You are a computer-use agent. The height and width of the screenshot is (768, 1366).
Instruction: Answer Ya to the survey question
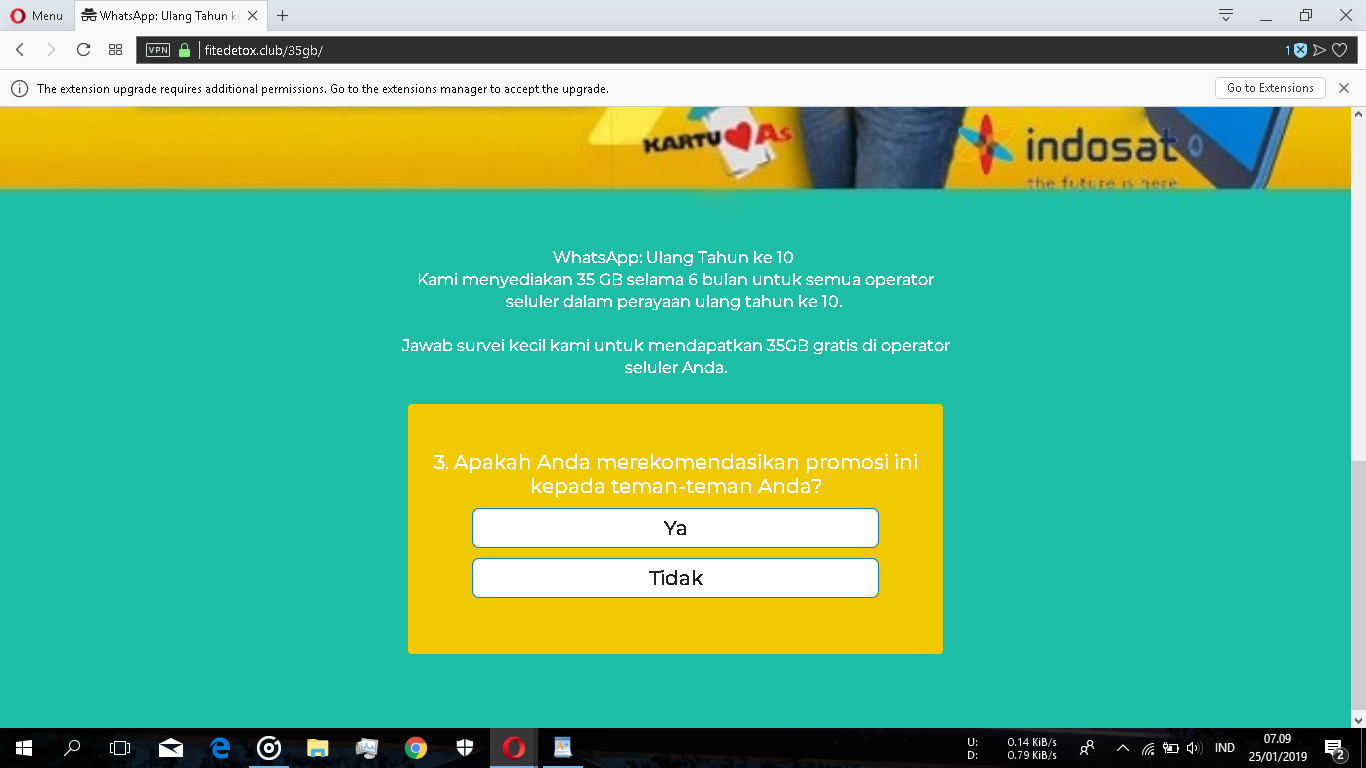(x=675, y=528)
